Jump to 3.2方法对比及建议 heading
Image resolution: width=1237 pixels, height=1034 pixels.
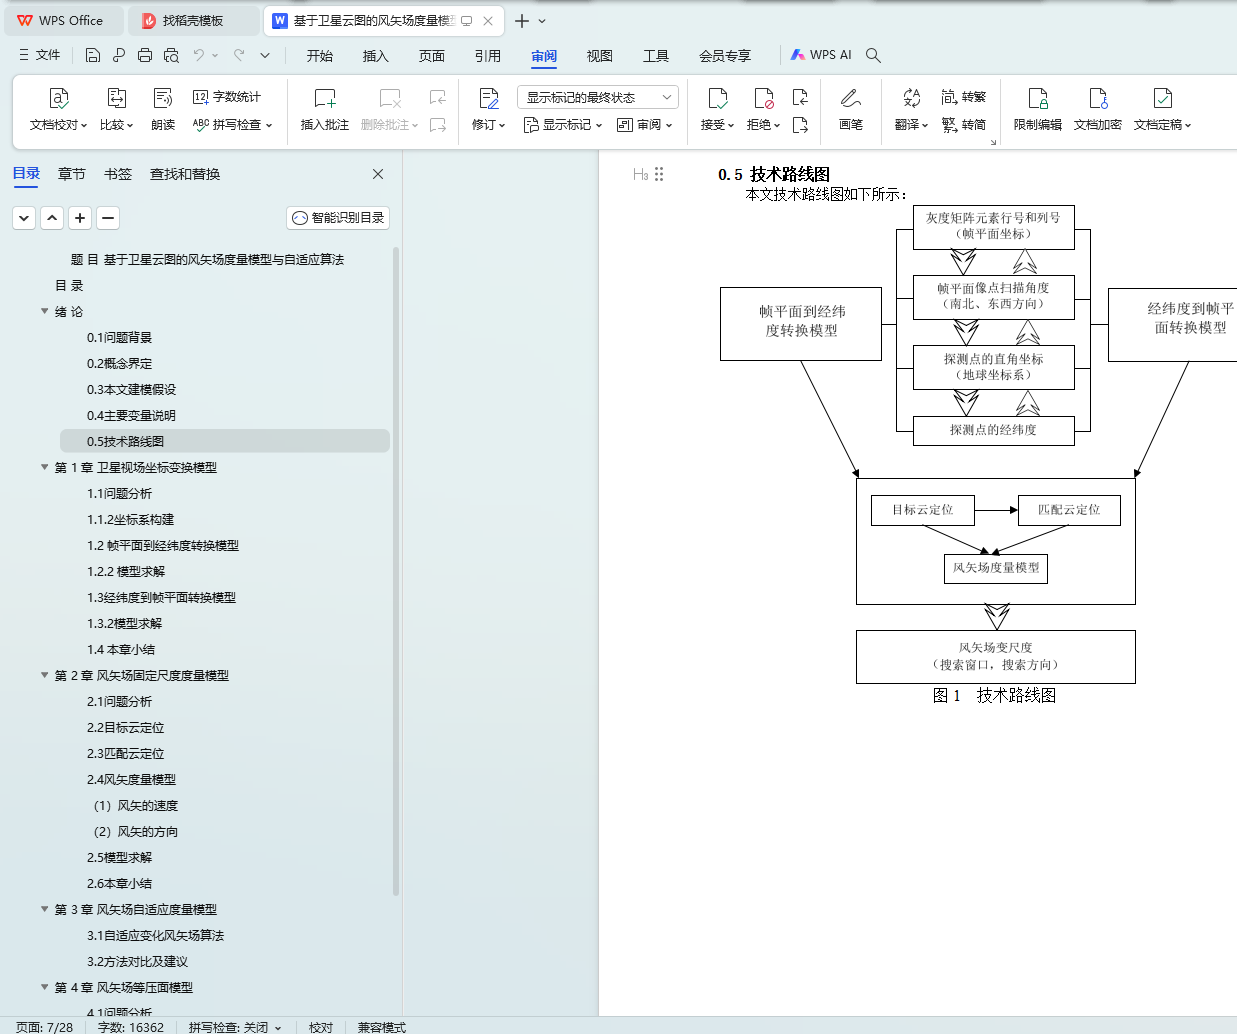[x=137, y=961]
